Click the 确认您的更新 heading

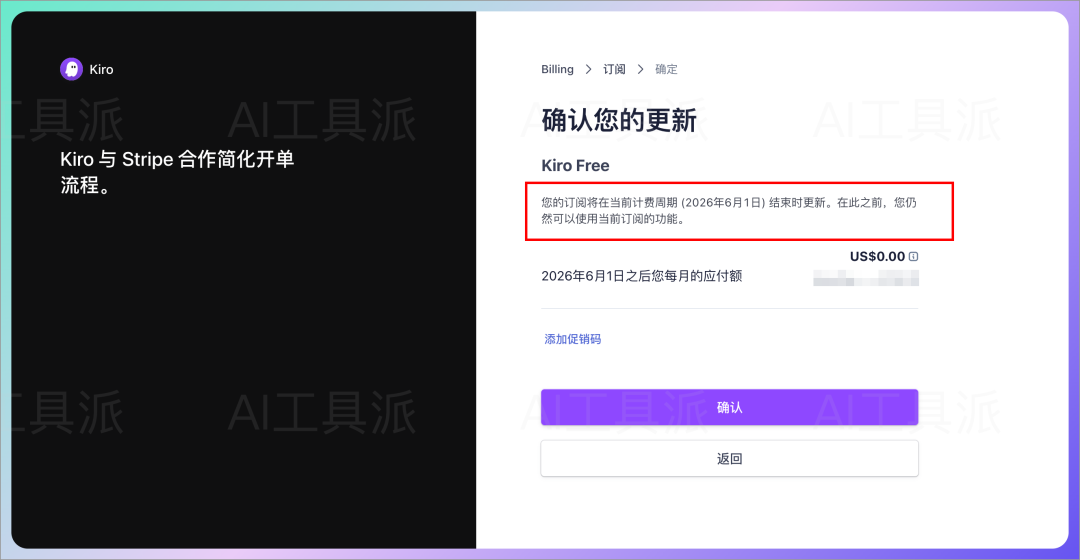[619, 120]
